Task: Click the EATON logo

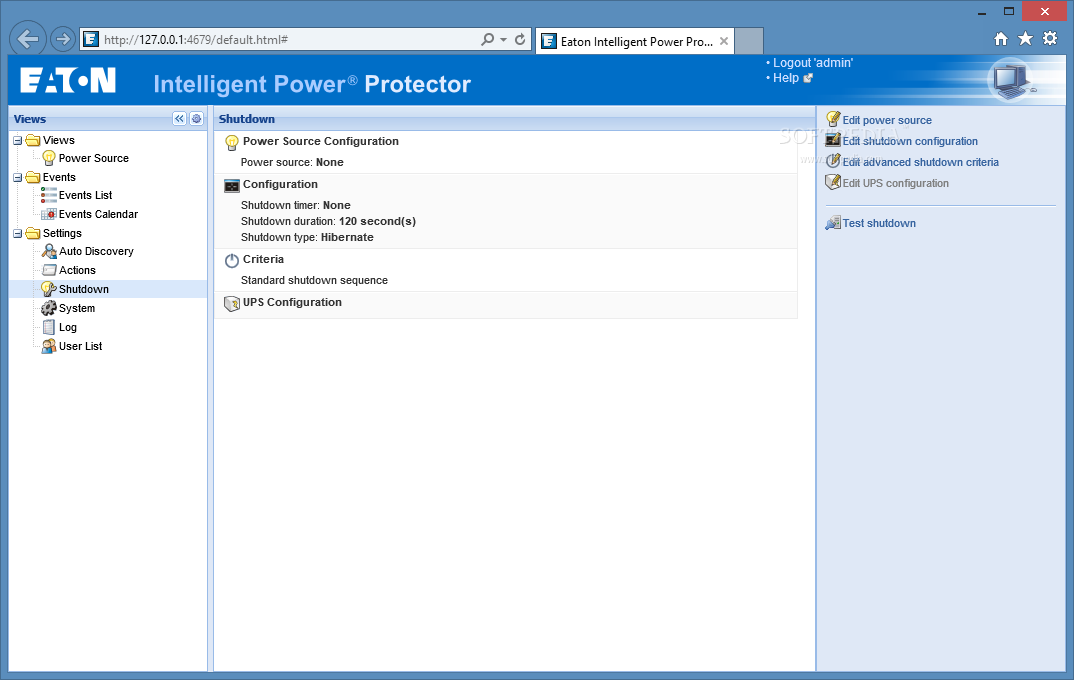Action: point(68,80)
